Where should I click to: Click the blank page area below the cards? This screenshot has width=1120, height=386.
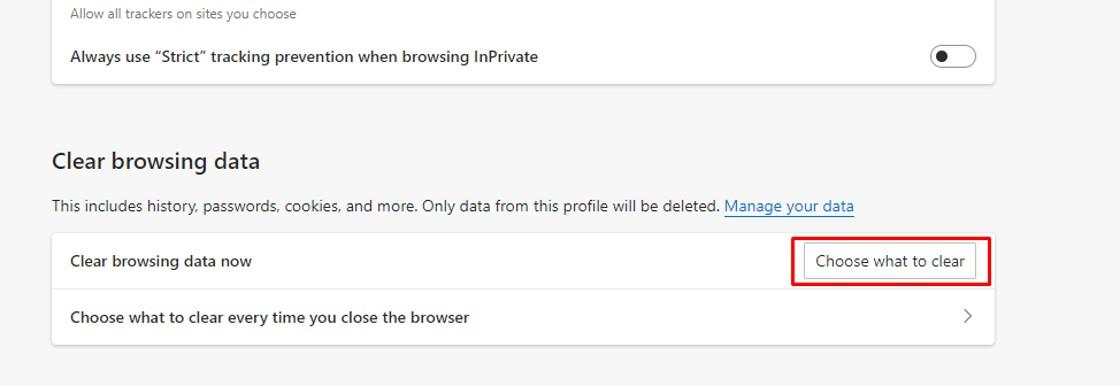click(523, 366)
